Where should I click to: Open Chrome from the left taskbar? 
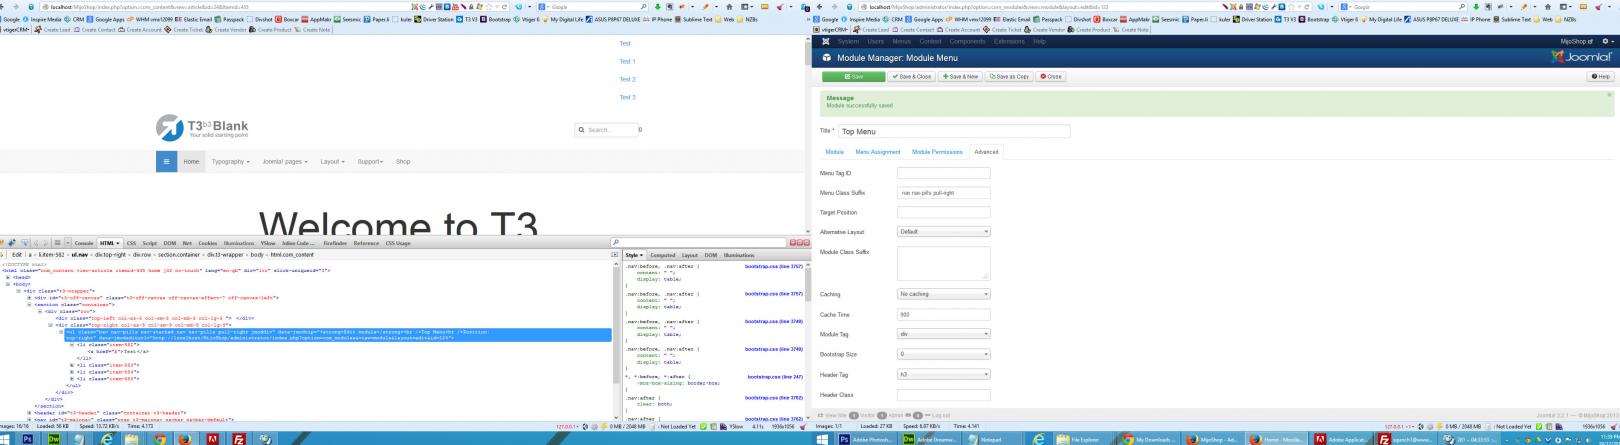tap(159, 438)
